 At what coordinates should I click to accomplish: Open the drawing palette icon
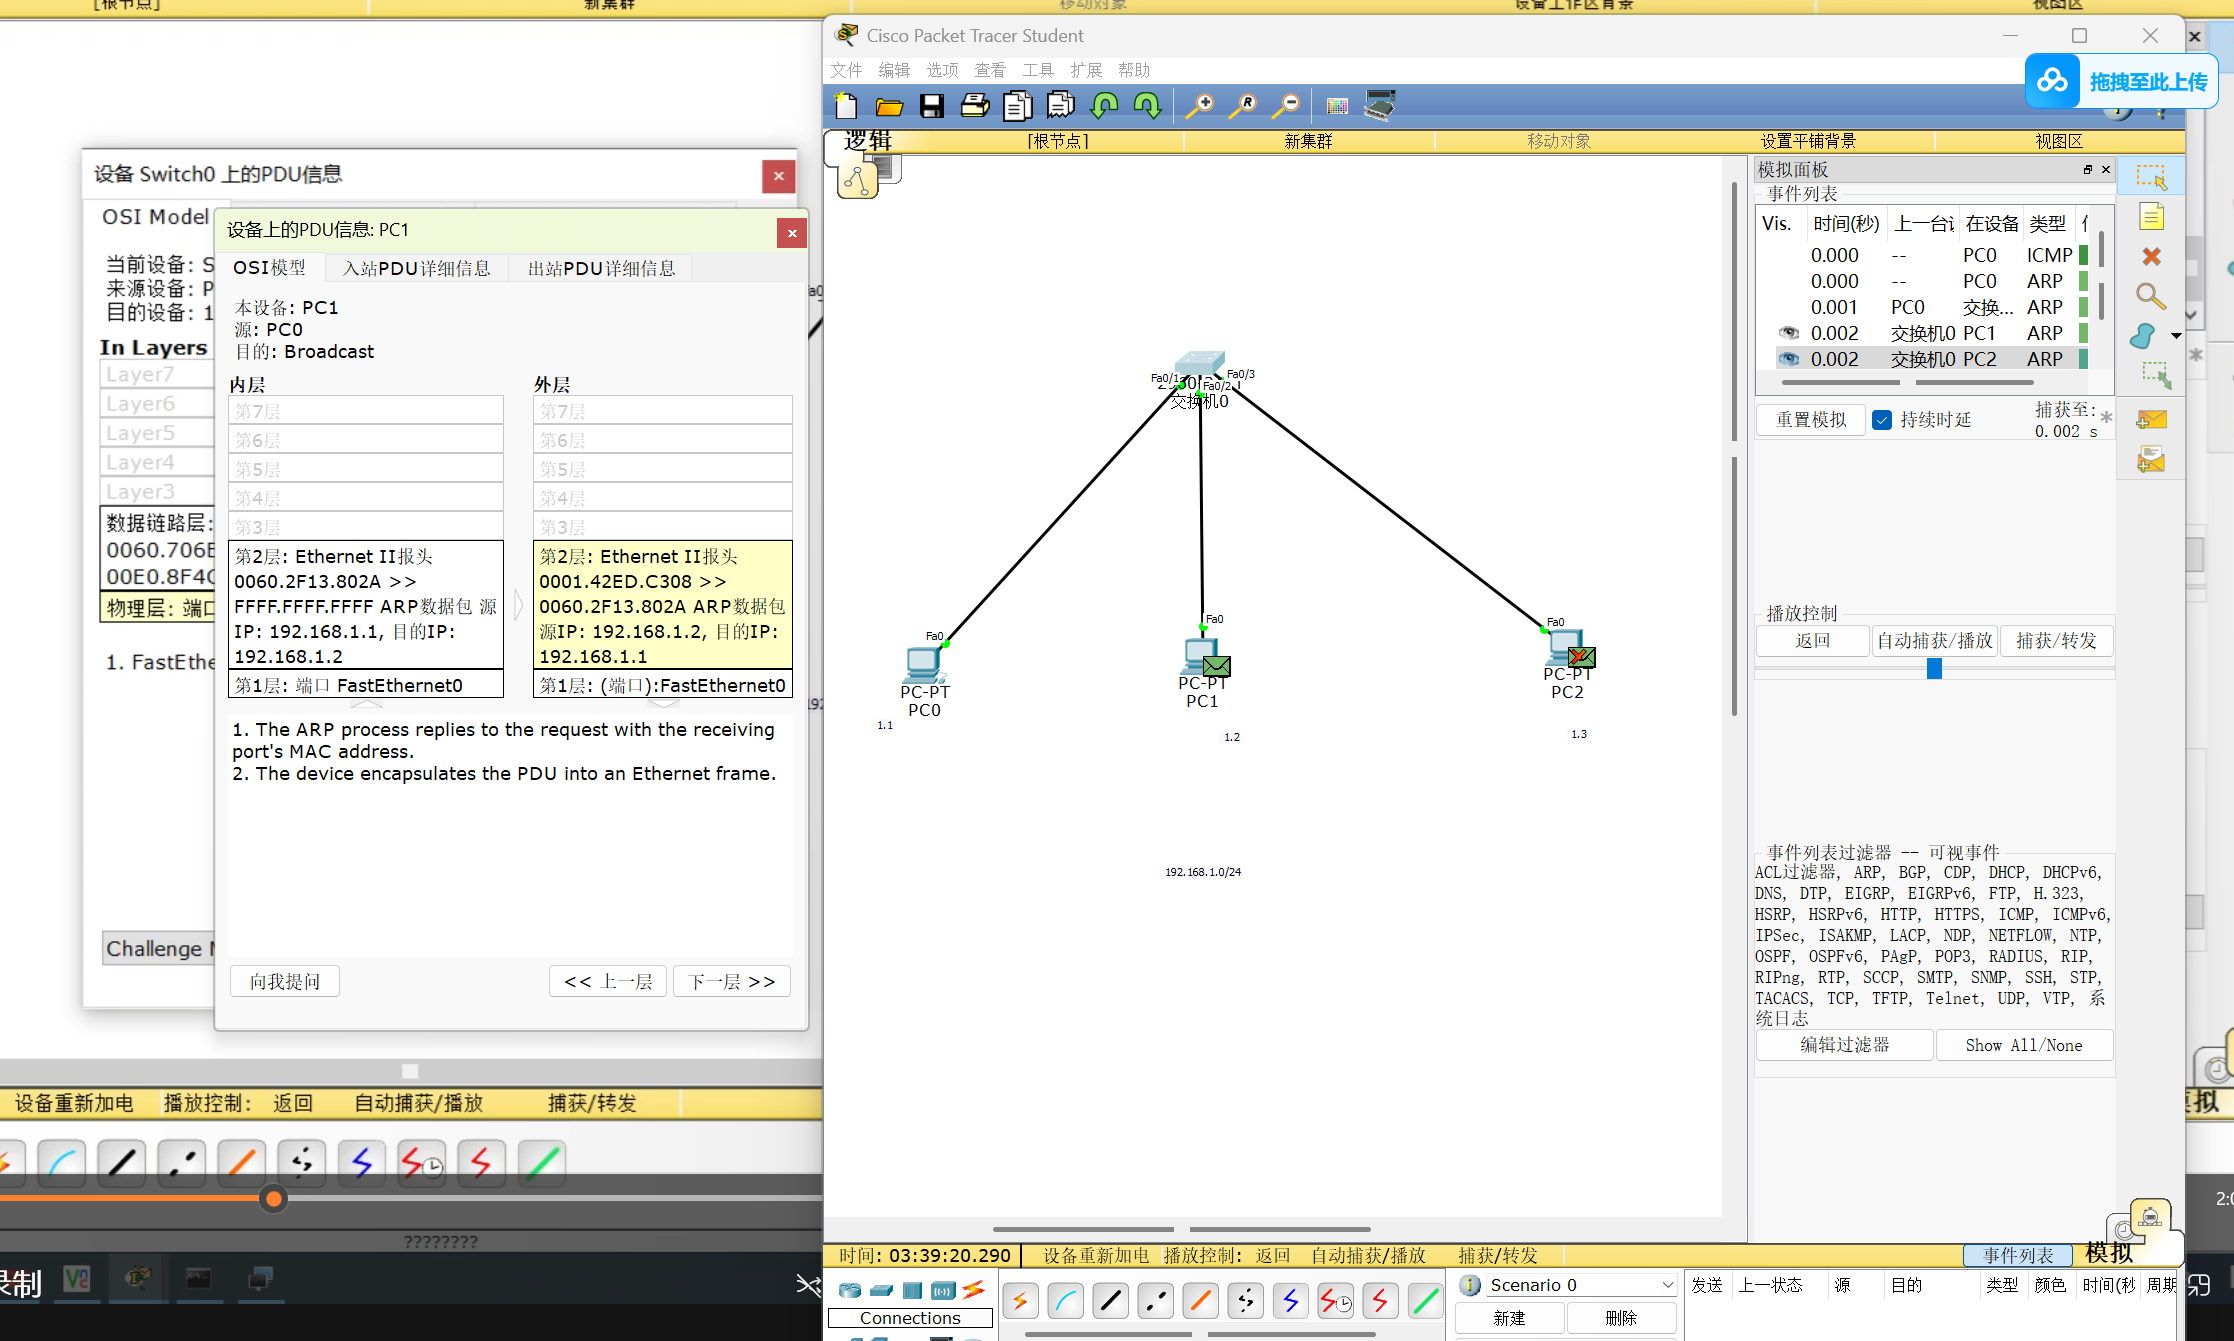pyautogui.click(x=1337, y=106)
